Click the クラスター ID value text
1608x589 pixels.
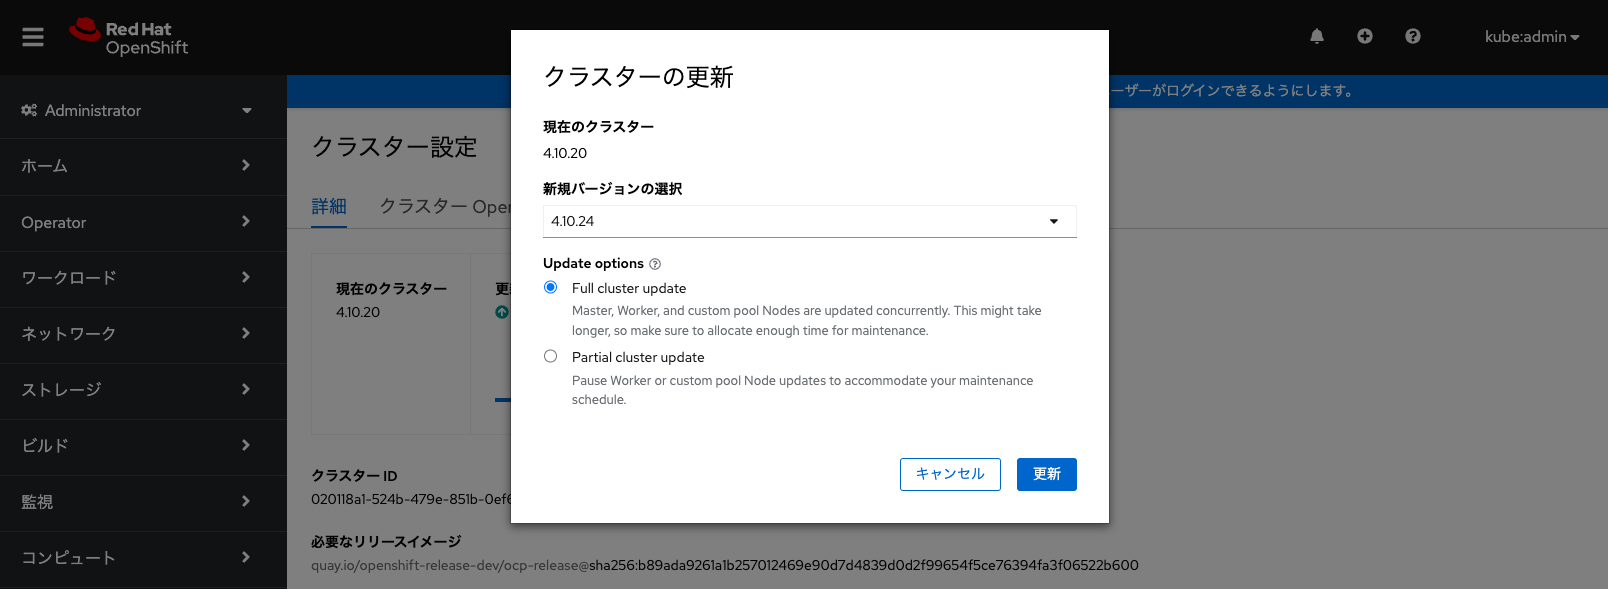pyautogui.click(x=411, y=499)
